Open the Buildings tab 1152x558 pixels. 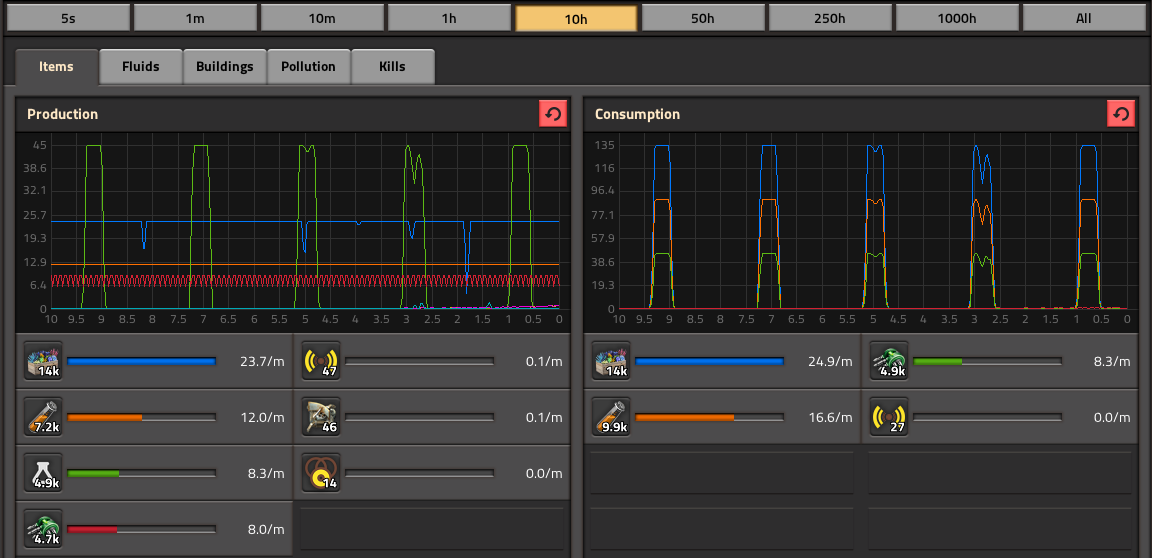coord(224,67)
